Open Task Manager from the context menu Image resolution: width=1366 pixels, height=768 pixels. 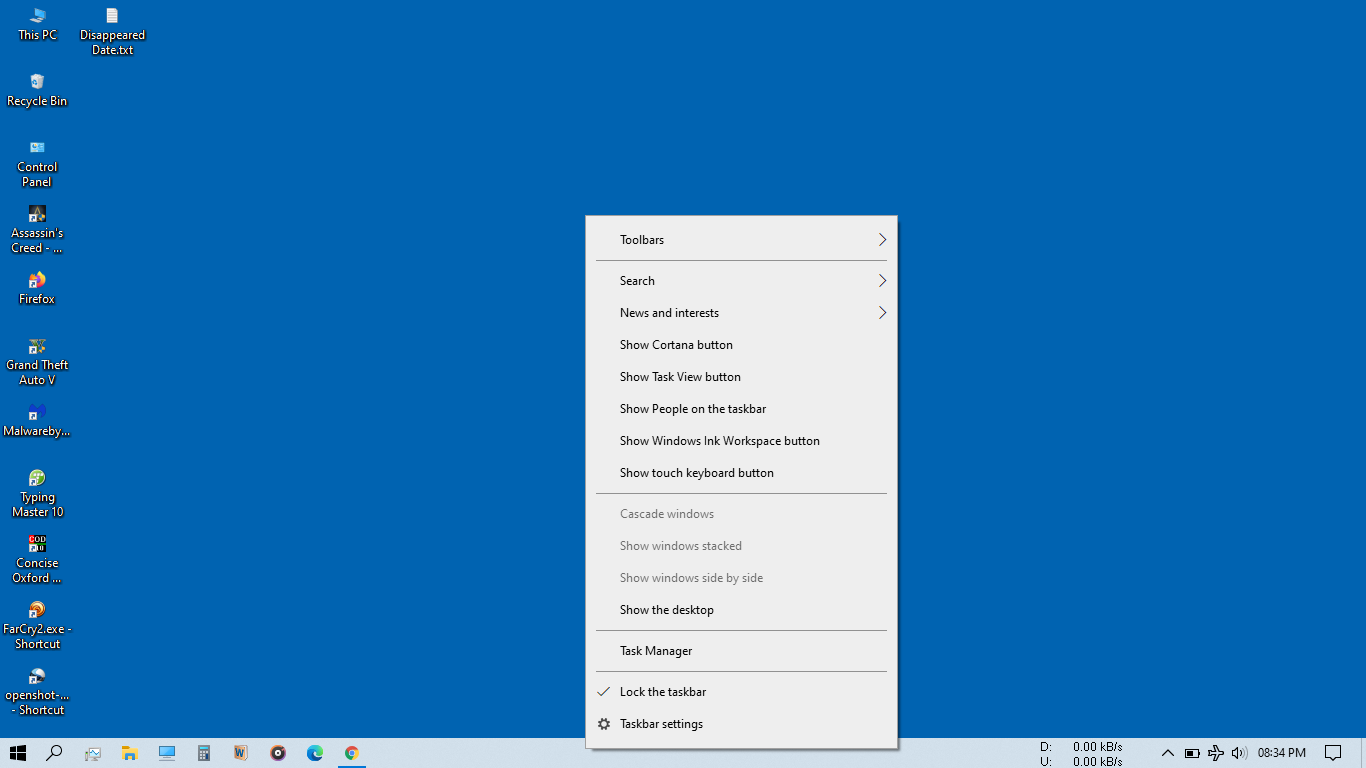pyautogui.click(x=655, y=650)
